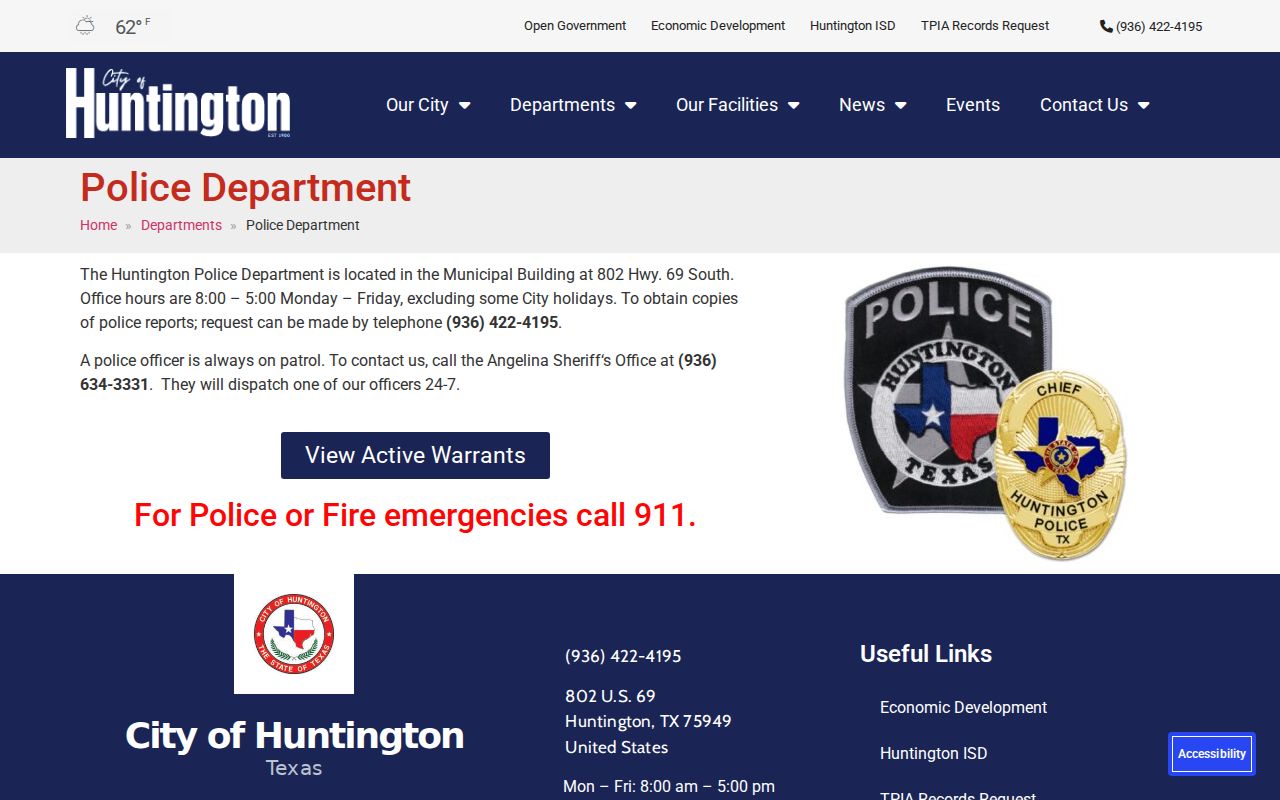Expand the Contact Us dropdown arrow
Image resolution: width=1280 pixels, height=800 pixels.
[1144, 105]
